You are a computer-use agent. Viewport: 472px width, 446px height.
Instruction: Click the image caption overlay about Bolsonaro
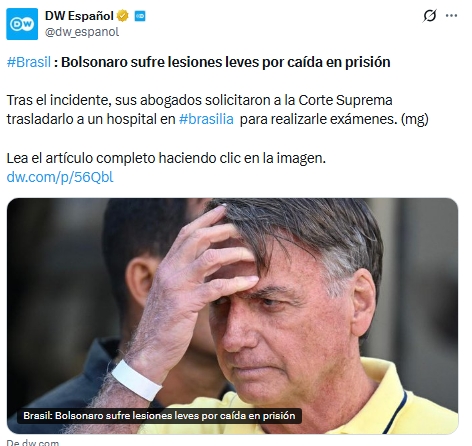pos(159,416)
